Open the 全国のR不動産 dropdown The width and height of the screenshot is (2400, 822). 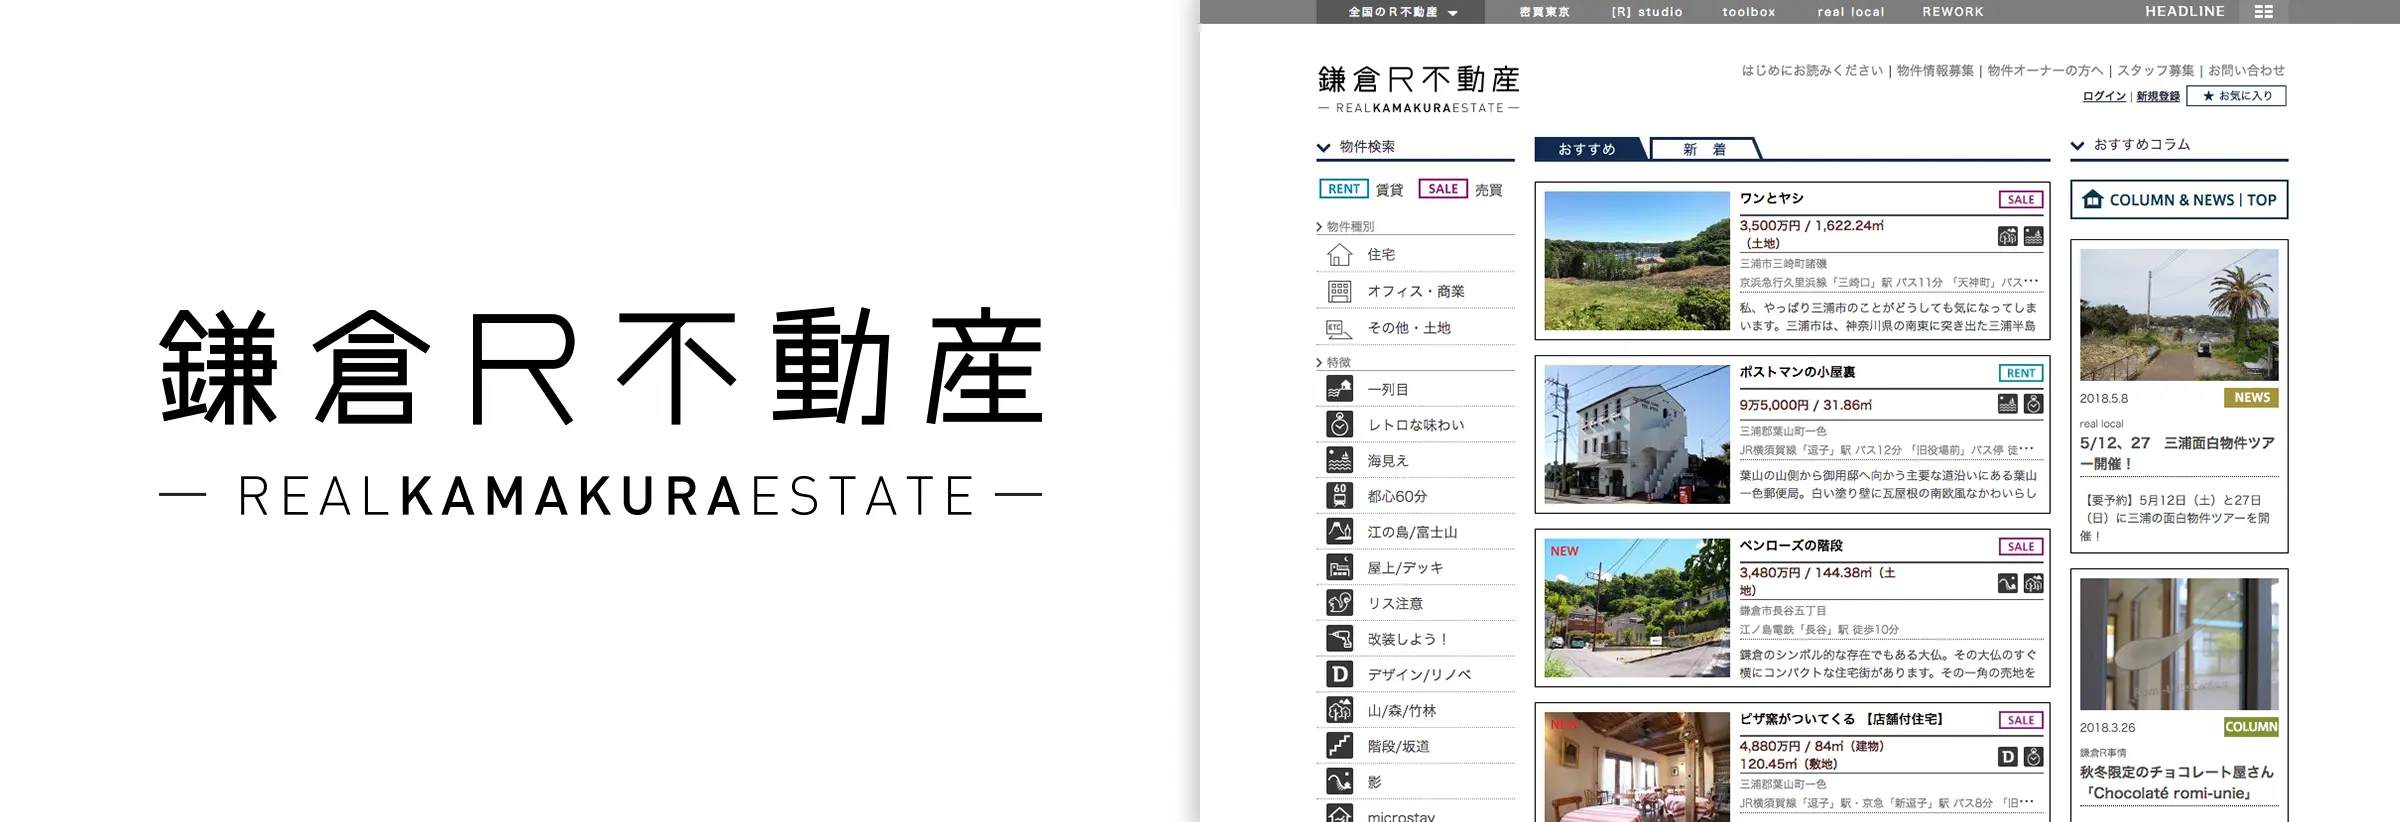(x=1402, y=12)
